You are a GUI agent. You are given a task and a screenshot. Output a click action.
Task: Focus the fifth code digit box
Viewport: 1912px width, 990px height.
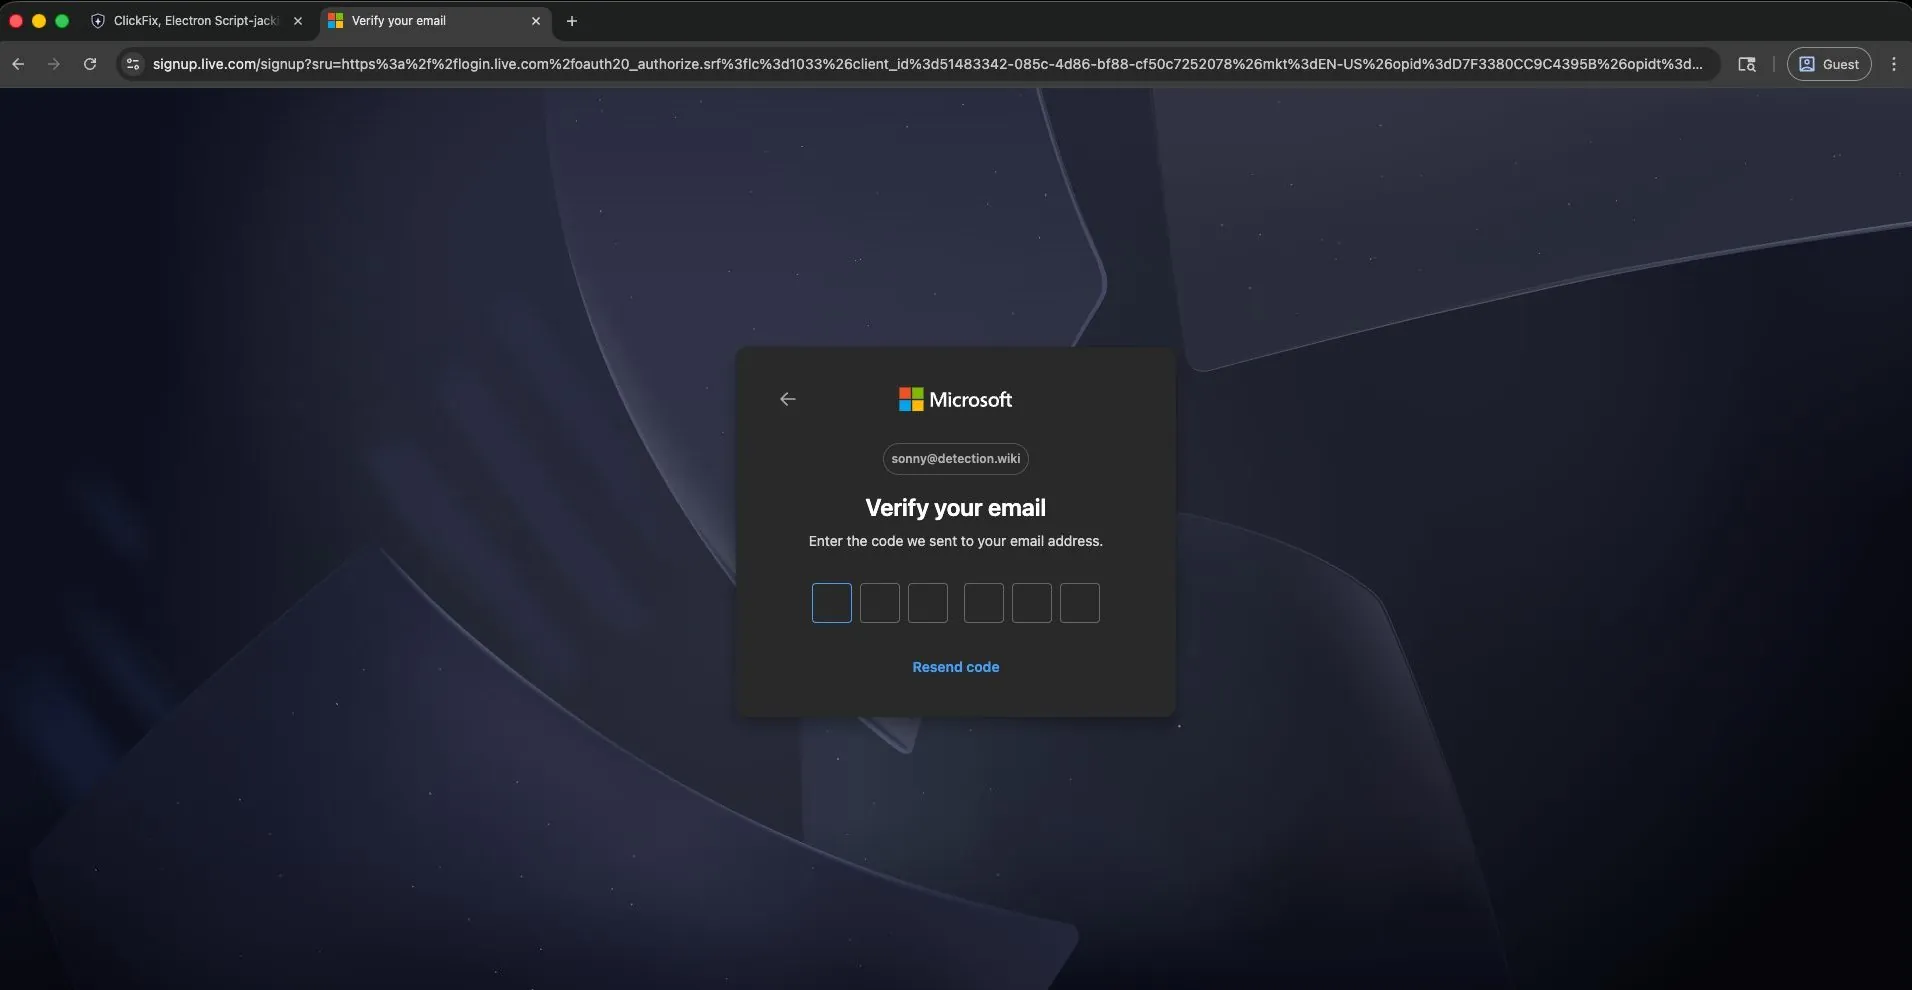click(1032, 603)
